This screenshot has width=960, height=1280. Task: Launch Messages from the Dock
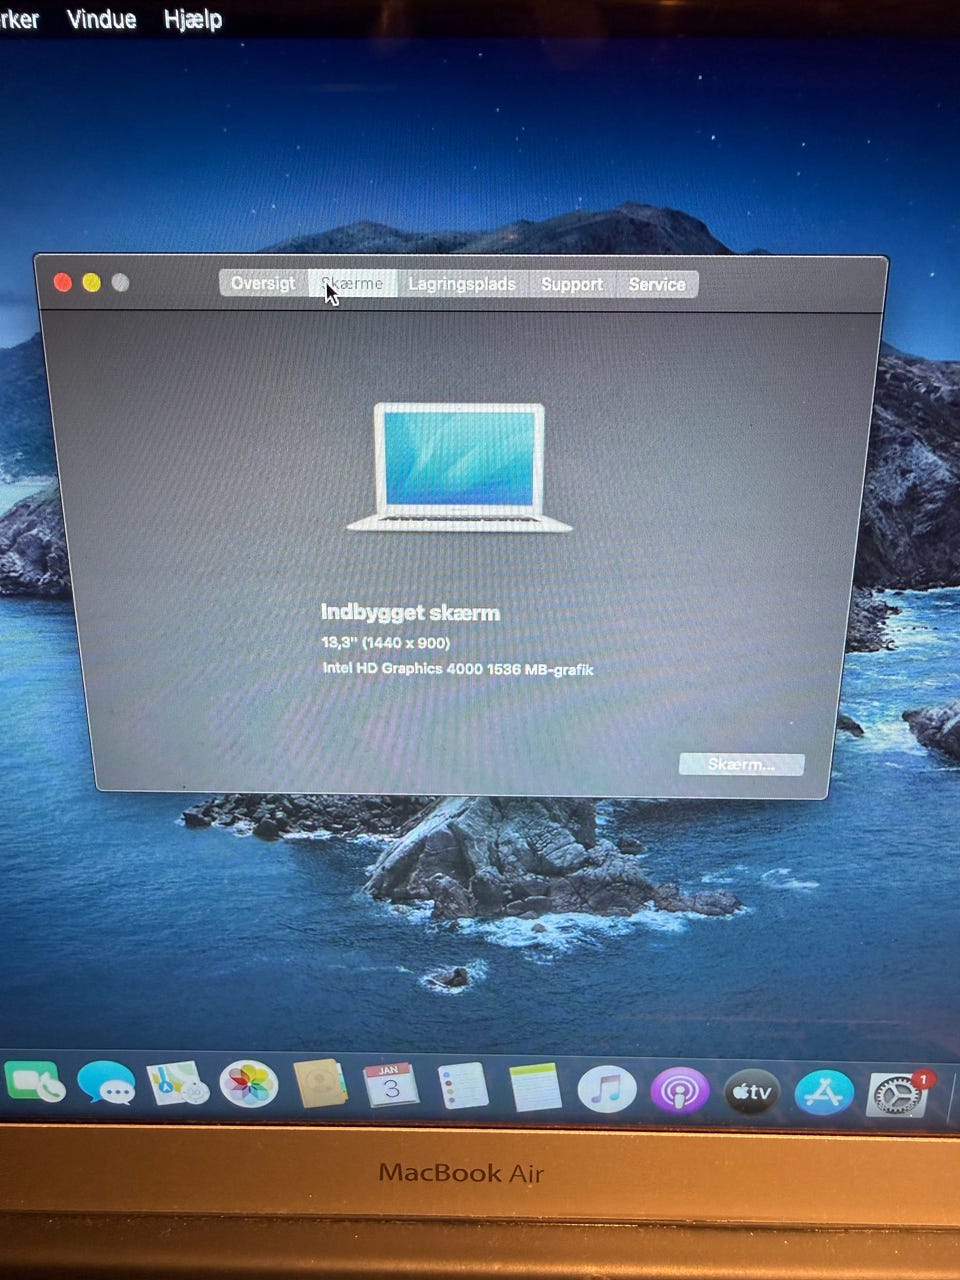[x=106, y=1085]
